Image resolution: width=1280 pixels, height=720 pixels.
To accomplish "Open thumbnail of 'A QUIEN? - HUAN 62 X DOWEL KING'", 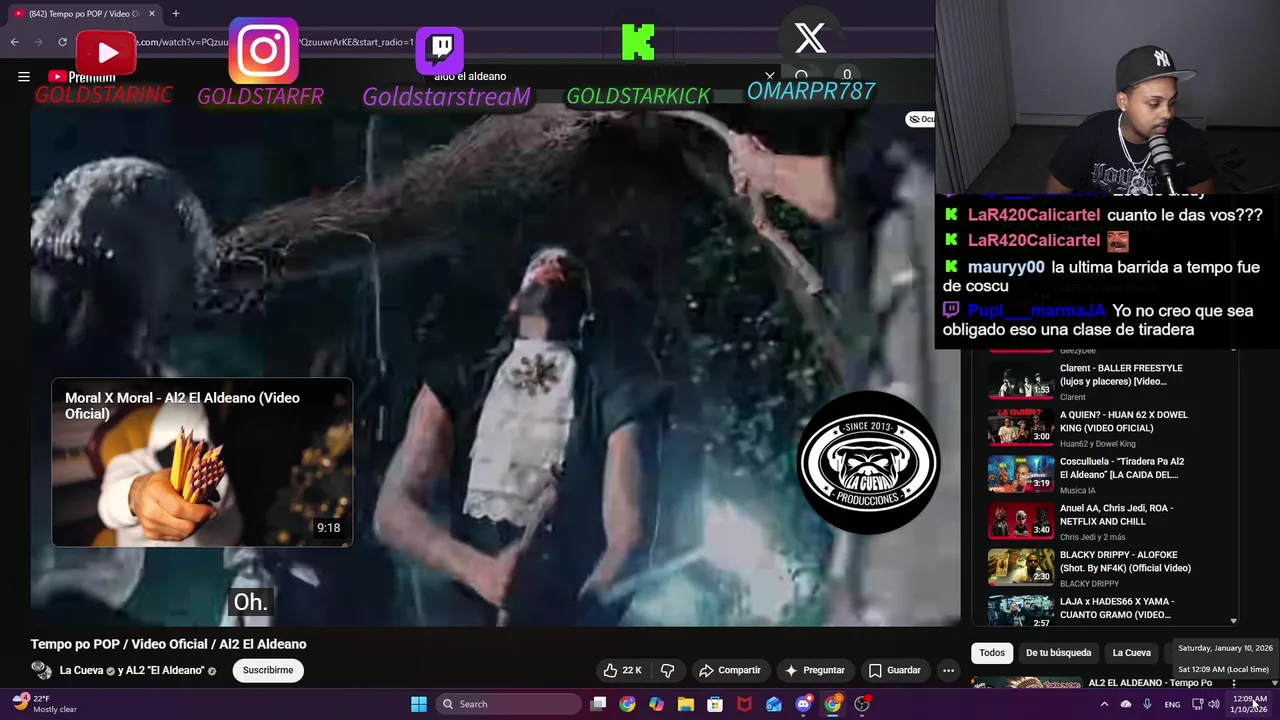I will click(x=1021, y=428).
